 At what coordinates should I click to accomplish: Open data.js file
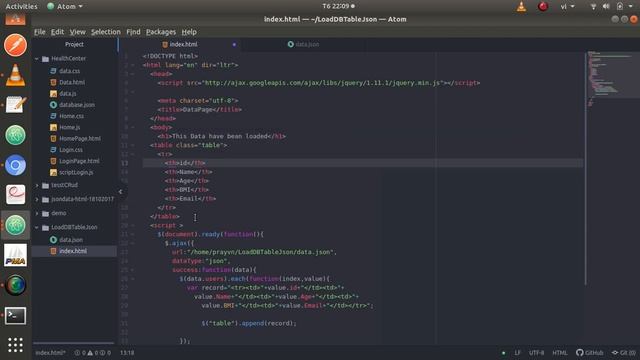[x=67, y=93]
